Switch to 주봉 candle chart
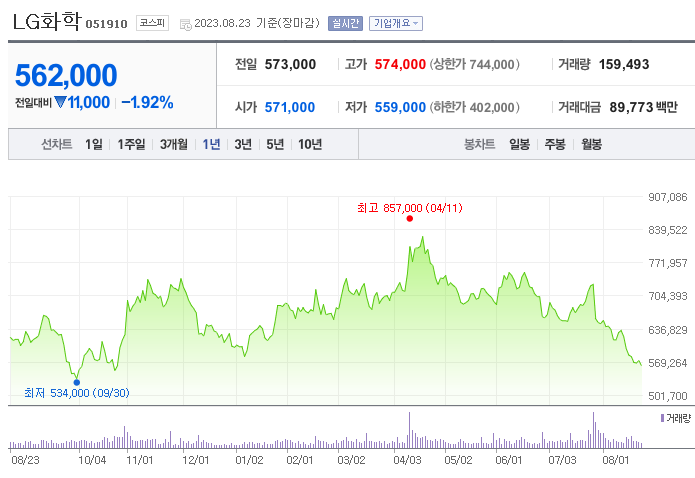695x478 pixels. click(x=555, y=144)
